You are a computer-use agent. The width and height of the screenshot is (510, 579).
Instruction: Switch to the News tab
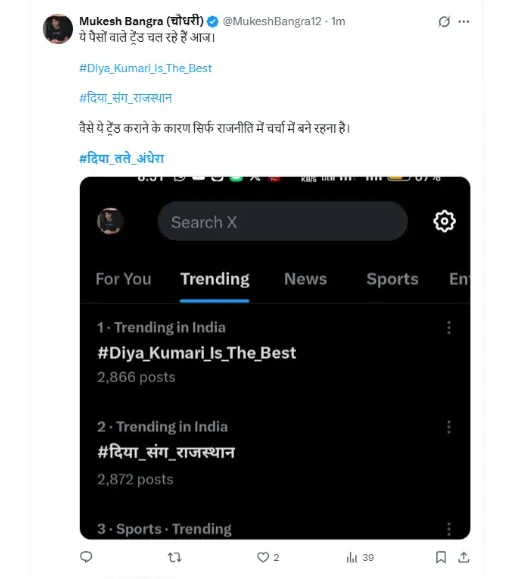(x=305, y=279)
